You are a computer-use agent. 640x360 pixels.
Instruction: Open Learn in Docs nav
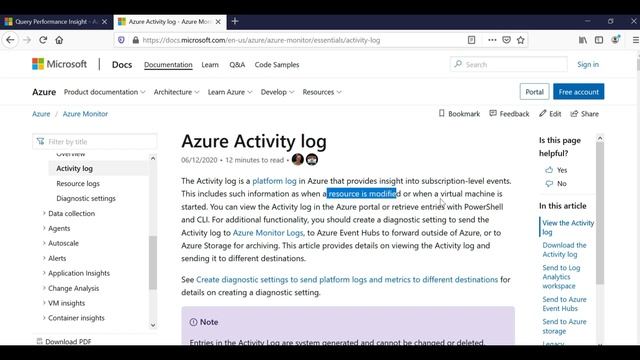[210, 64]
